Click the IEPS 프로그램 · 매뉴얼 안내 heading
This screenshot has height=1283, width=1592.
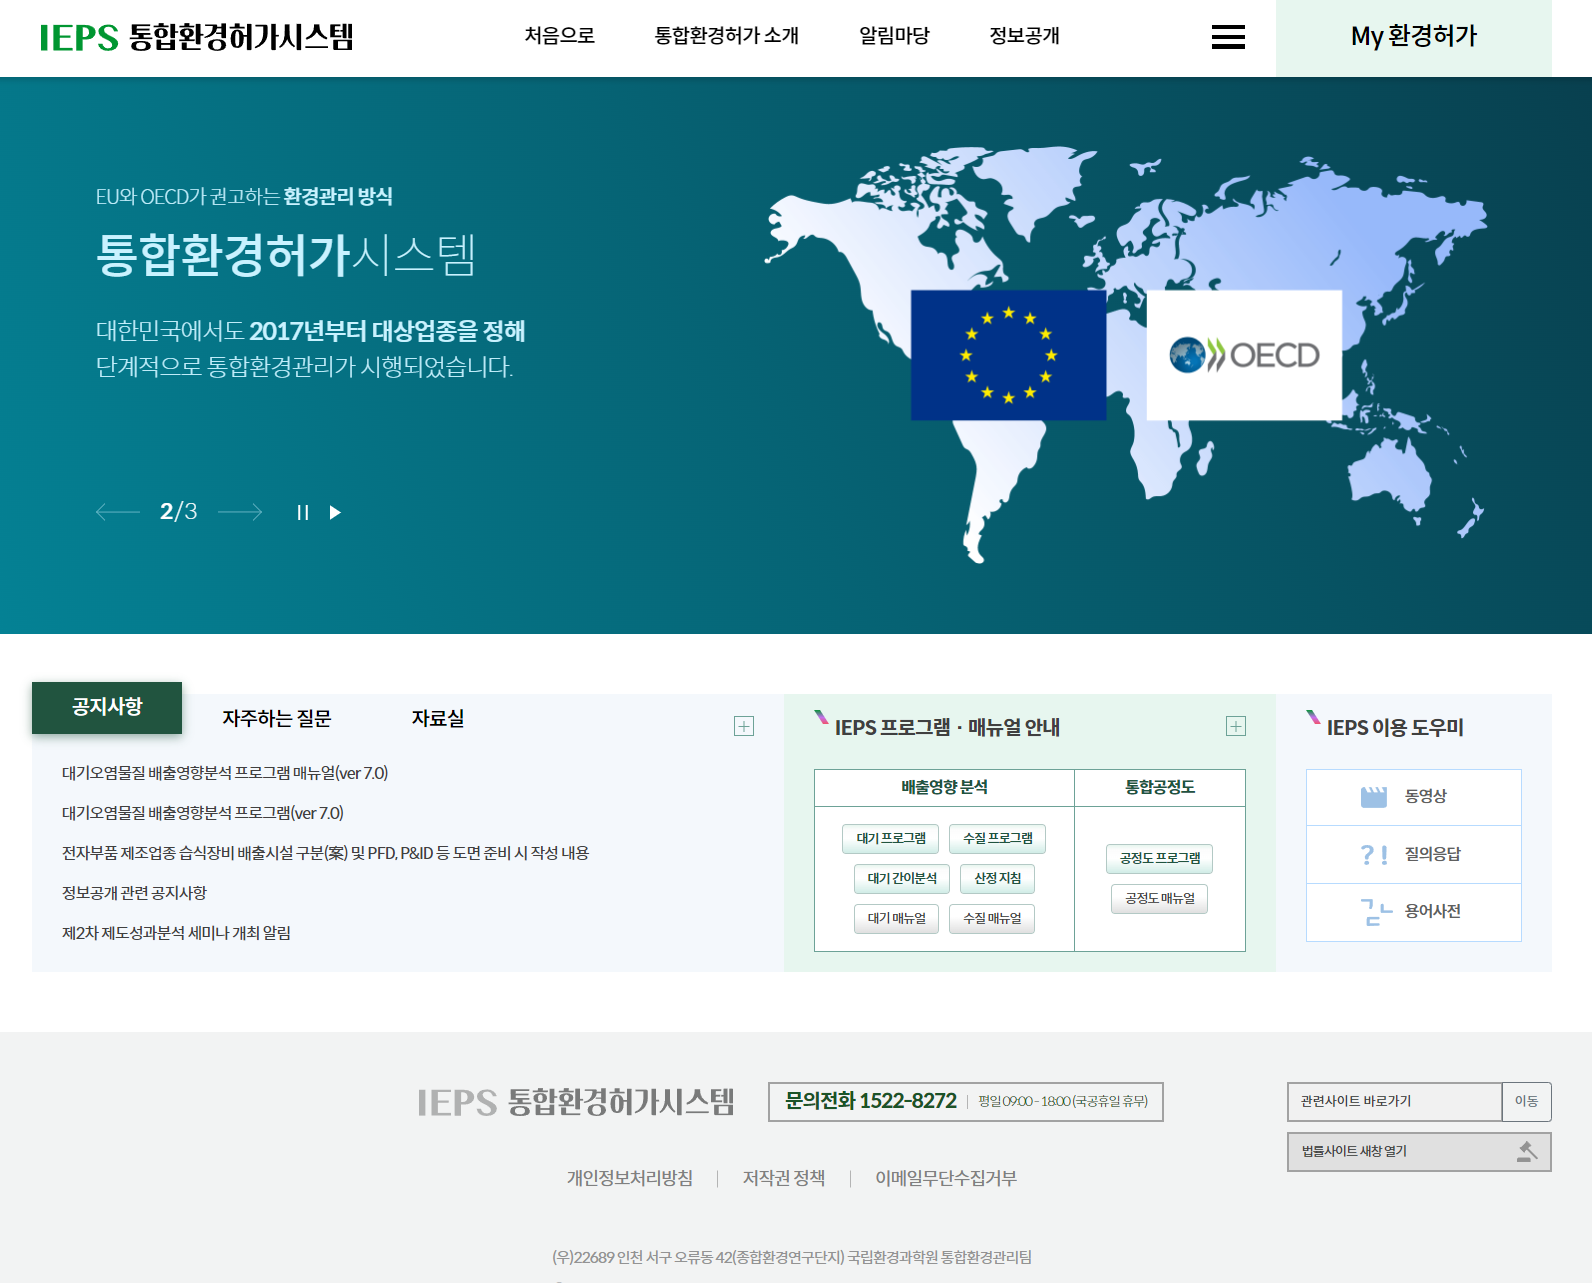tap(947, 729)
